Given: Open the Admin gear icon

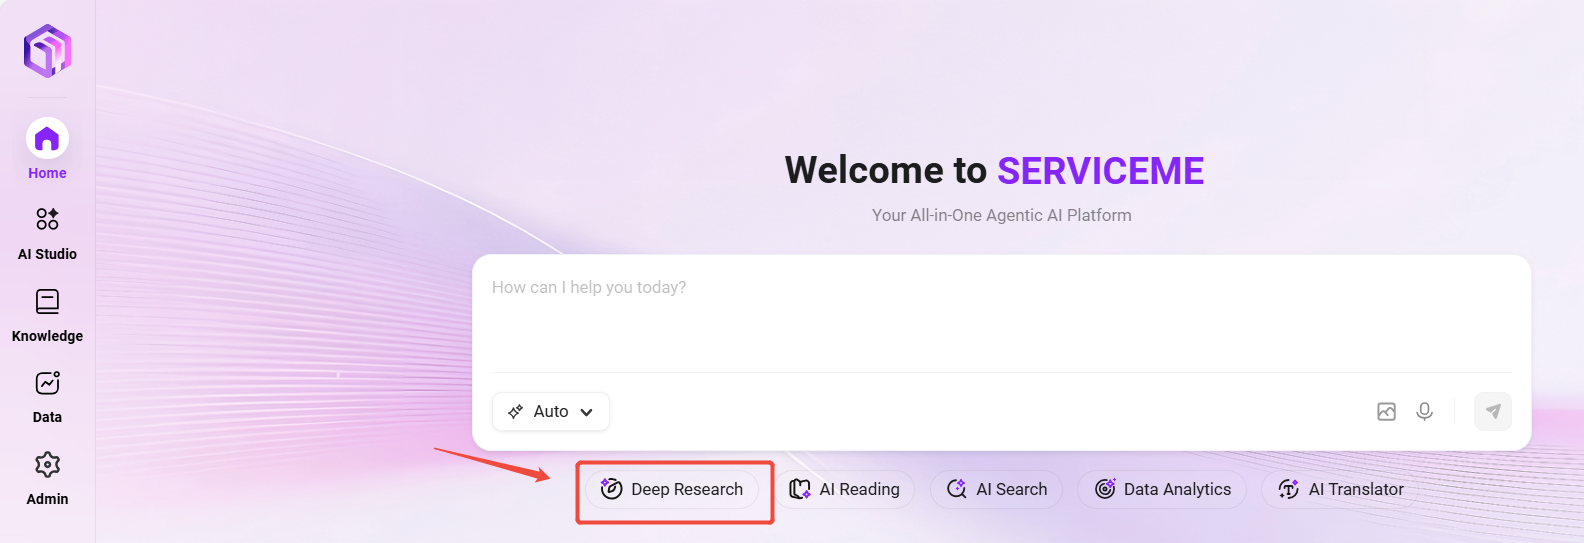Looking at the screenshot, I should click(47, 465).
